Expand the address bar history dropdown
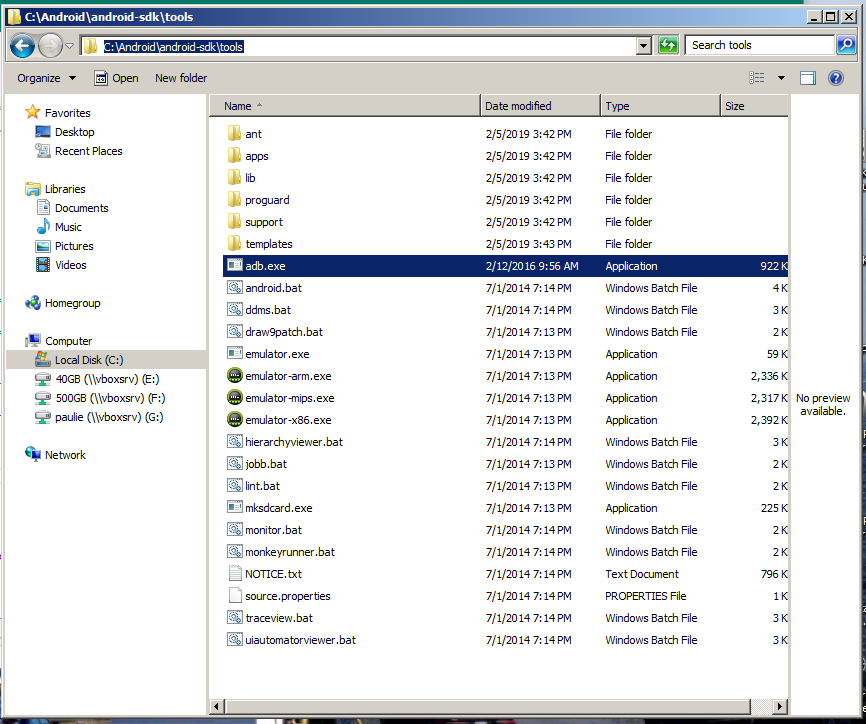The height and width of the screenshot is (724, 866). (643, 46)
